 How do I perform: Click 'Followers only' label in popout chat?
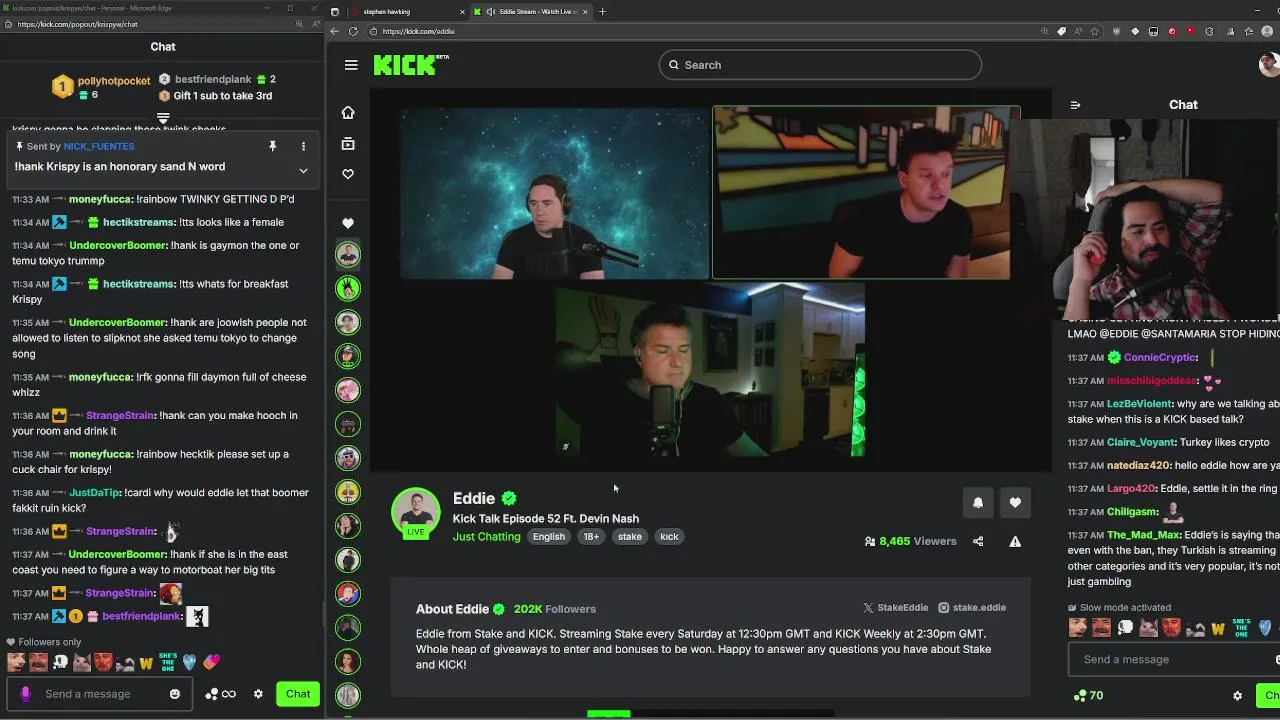50,642
